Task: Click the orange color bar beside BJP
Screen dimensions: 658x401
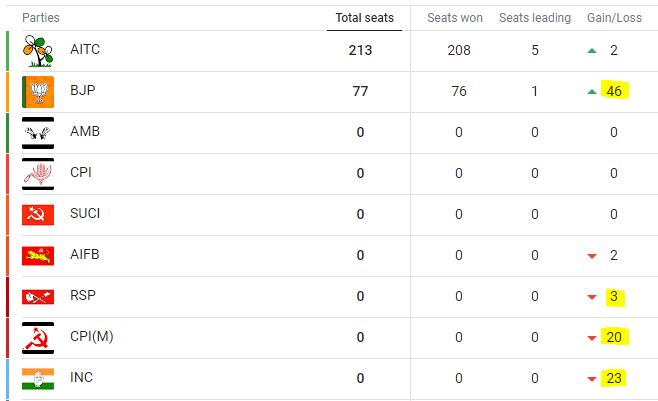Action: (x=8, y=91)
